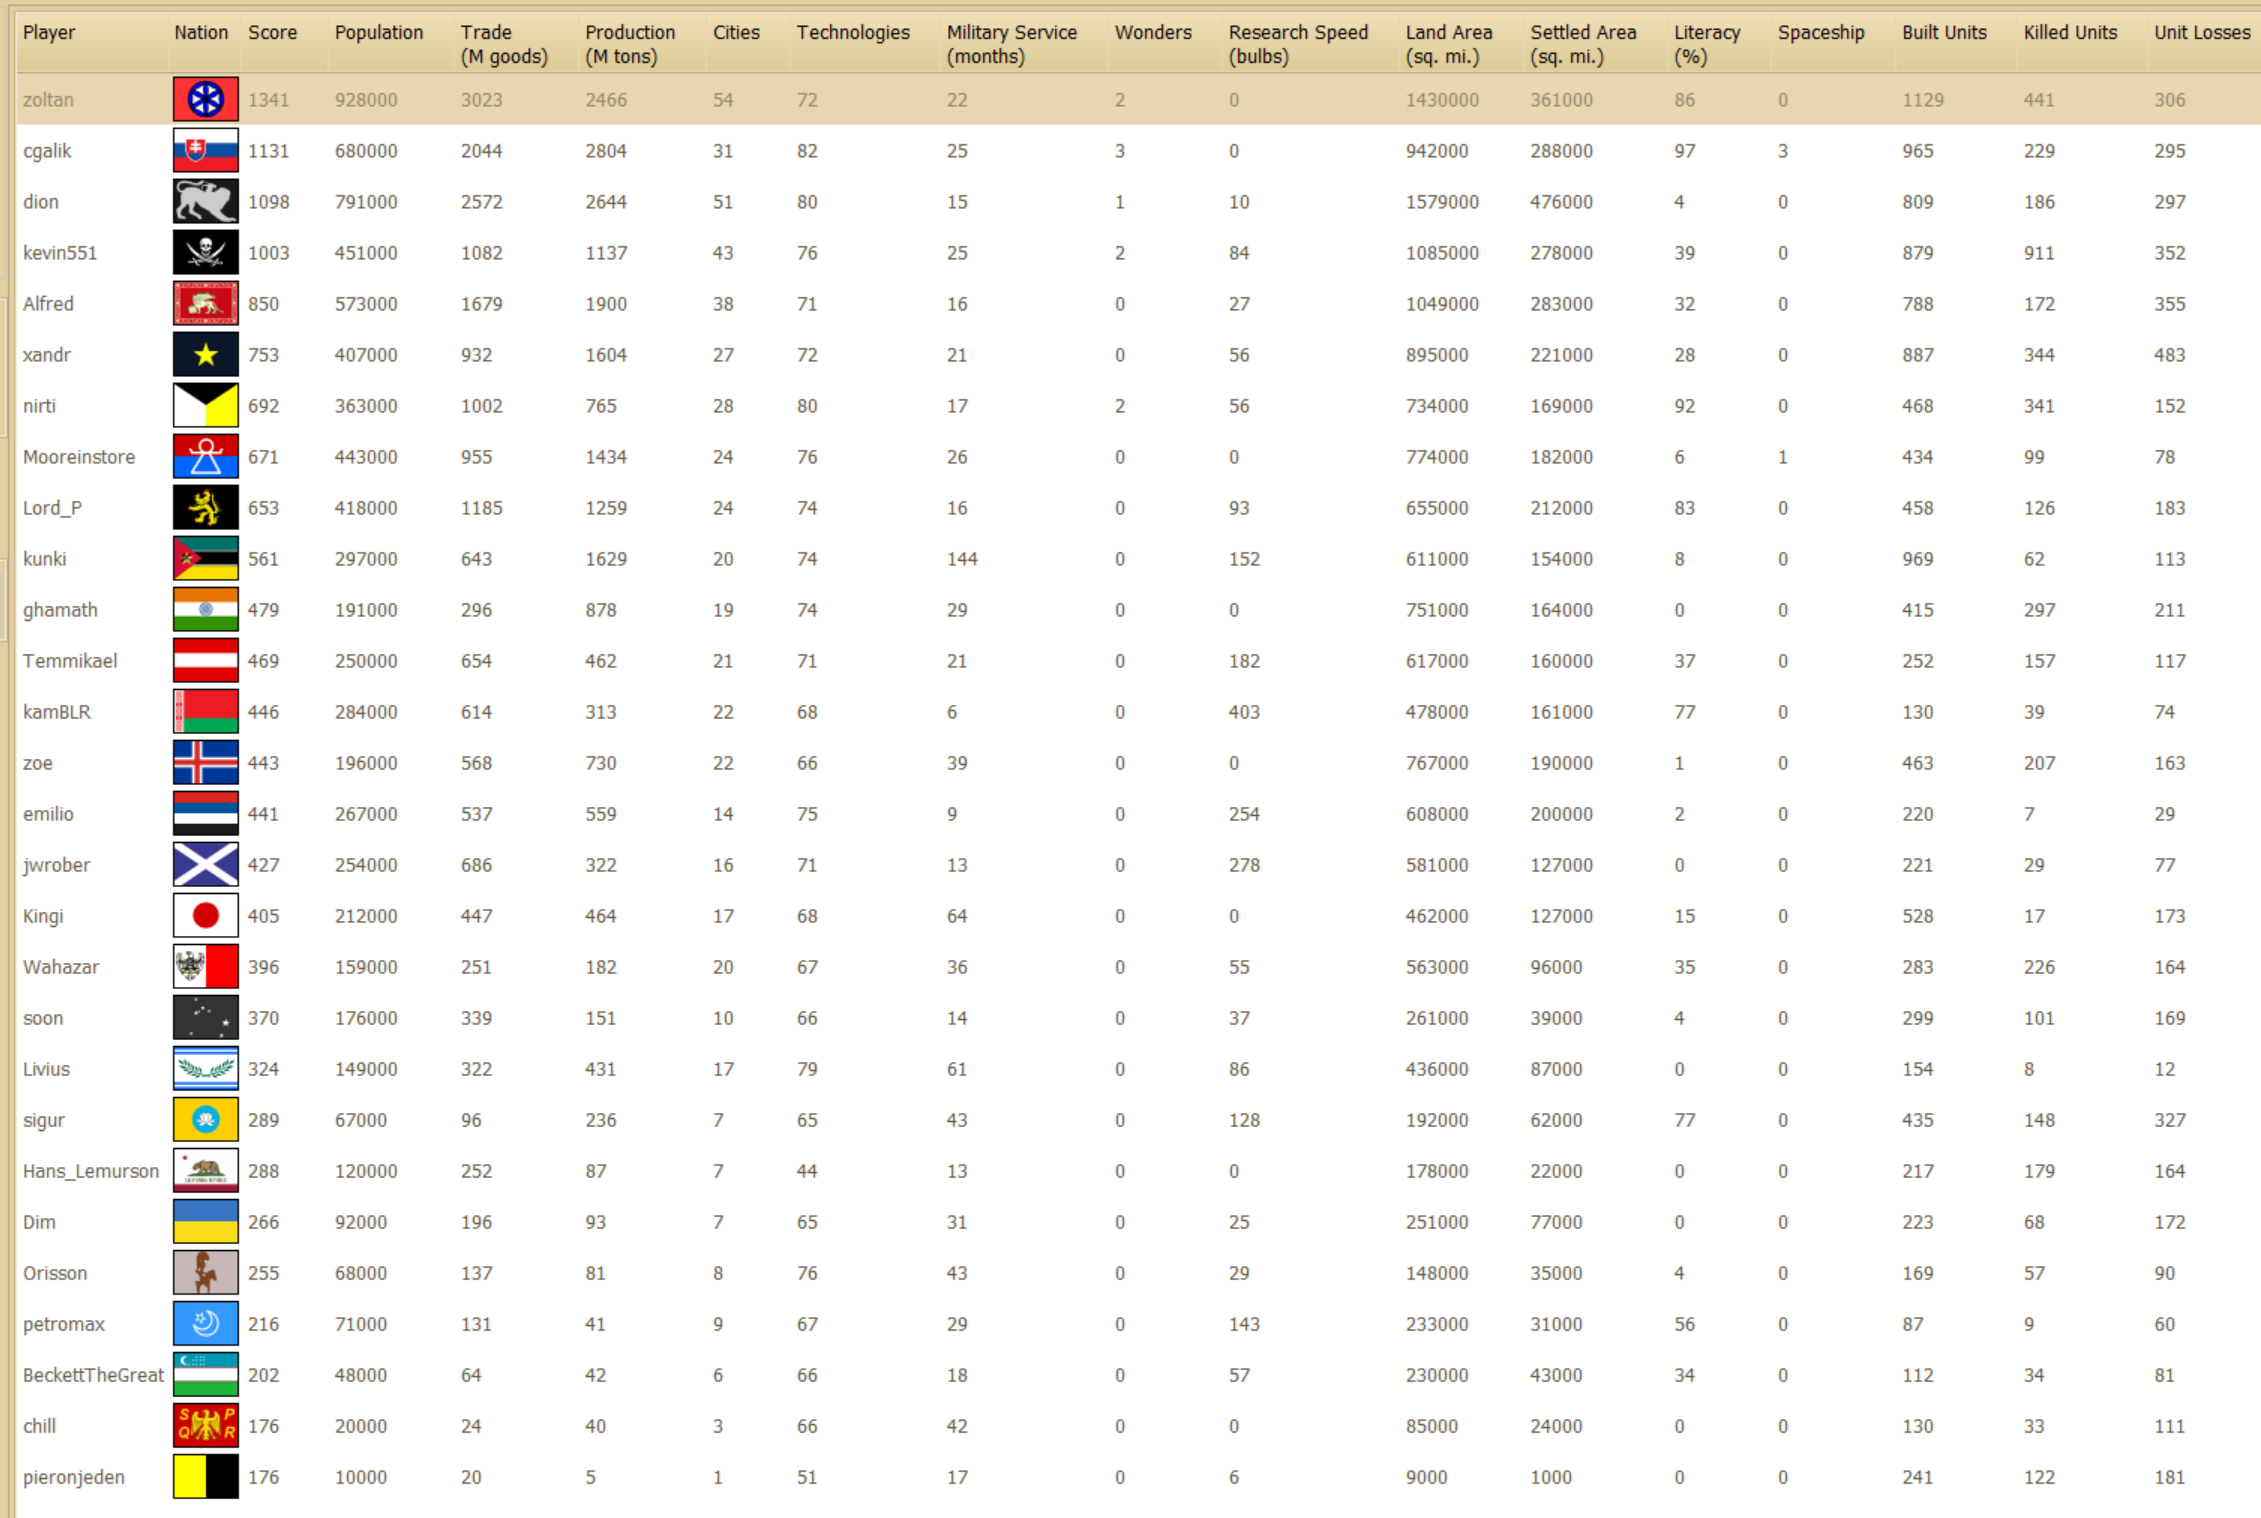
Task: Click the Scottish saltire flag for jwrober
Action: [x=205, y=864]
